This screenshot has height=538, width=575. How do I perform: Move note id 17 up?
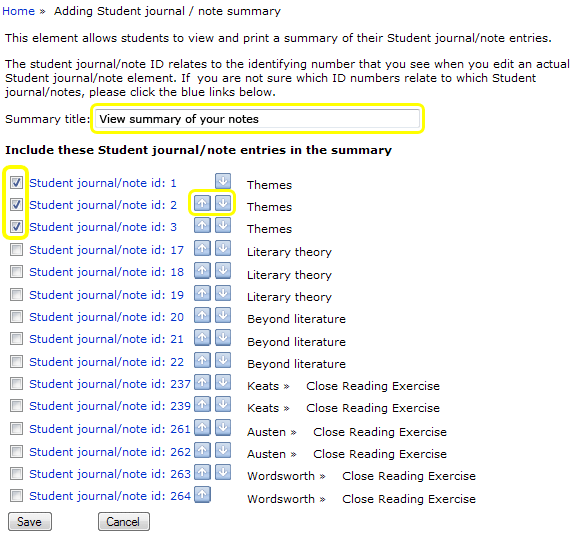(202, 248)
